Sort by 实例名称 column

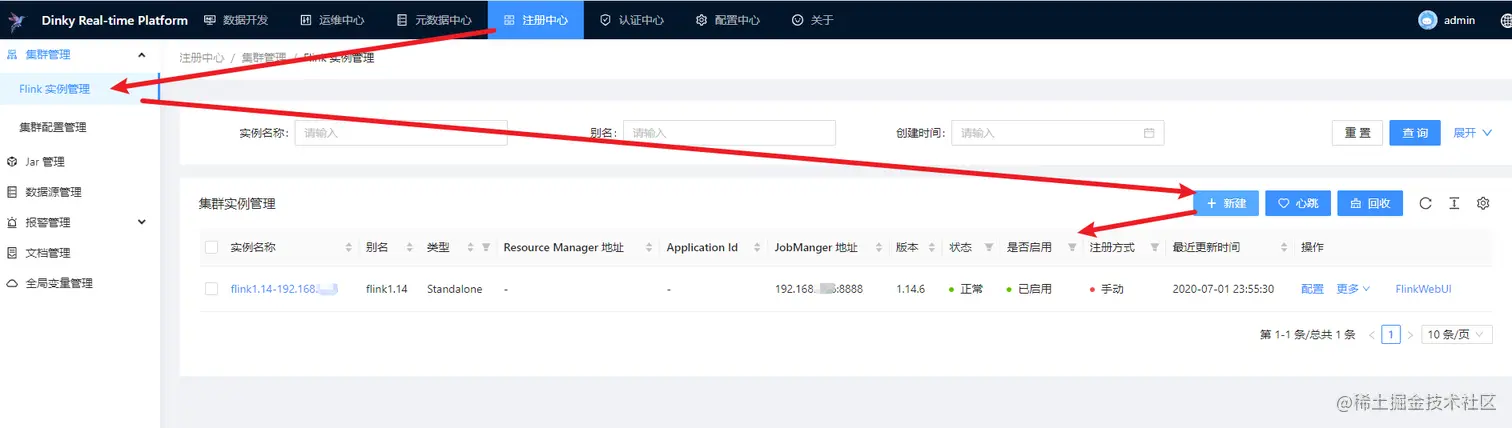pyautogui.click(x=349, y=247)
